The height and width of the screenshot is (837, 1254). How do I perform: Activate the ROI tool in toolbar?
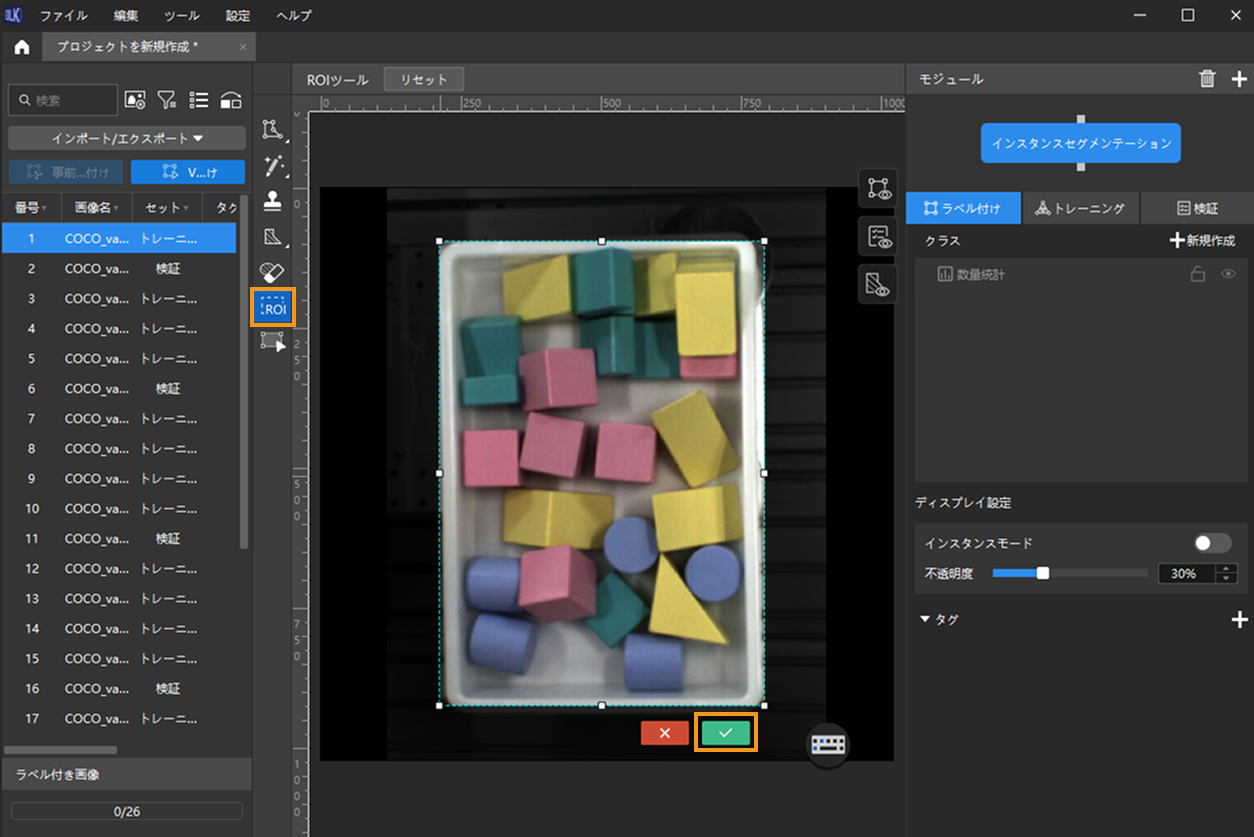pos(272,308)
